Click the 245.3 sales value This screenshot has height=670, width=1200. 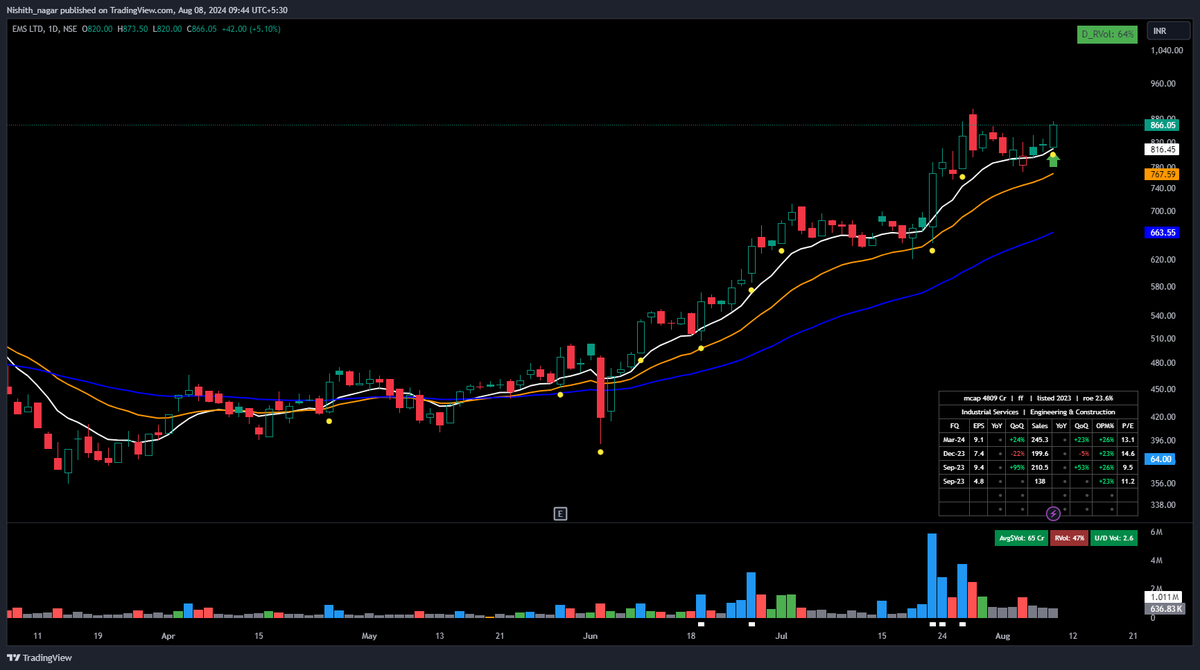click(x=1040, y=439)
